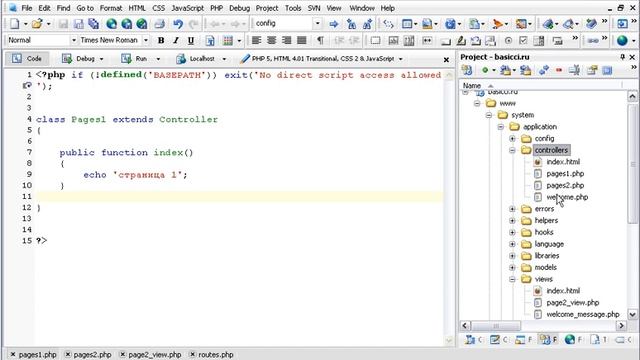640x360 pixels.
Task: Toggle Bold formatting
Action: (161, 40)
